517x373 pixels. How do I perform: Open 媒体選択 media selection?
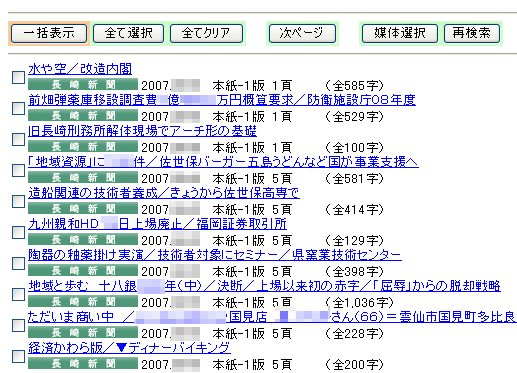(400, 33)
